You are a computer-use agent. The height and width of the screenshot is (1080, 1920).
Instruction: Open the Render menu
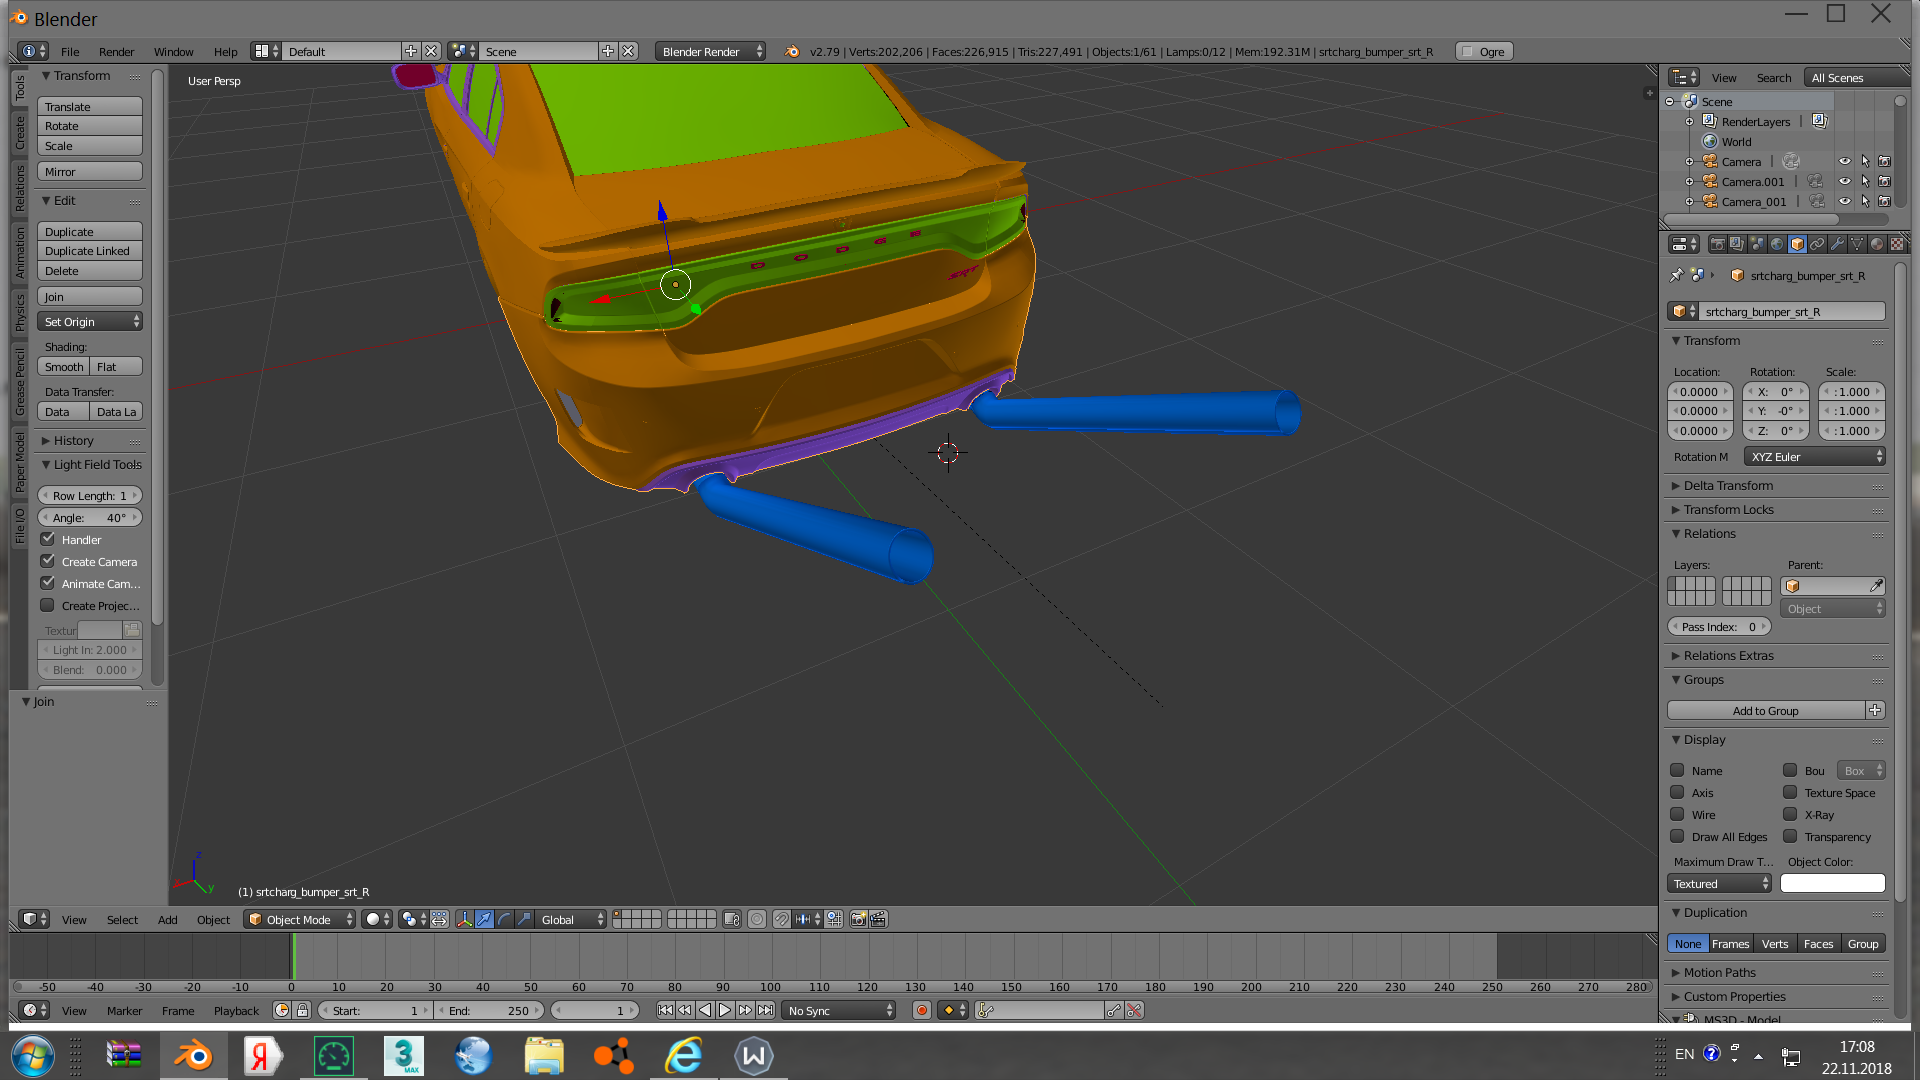pyautogui.click(x=116, y=52)
